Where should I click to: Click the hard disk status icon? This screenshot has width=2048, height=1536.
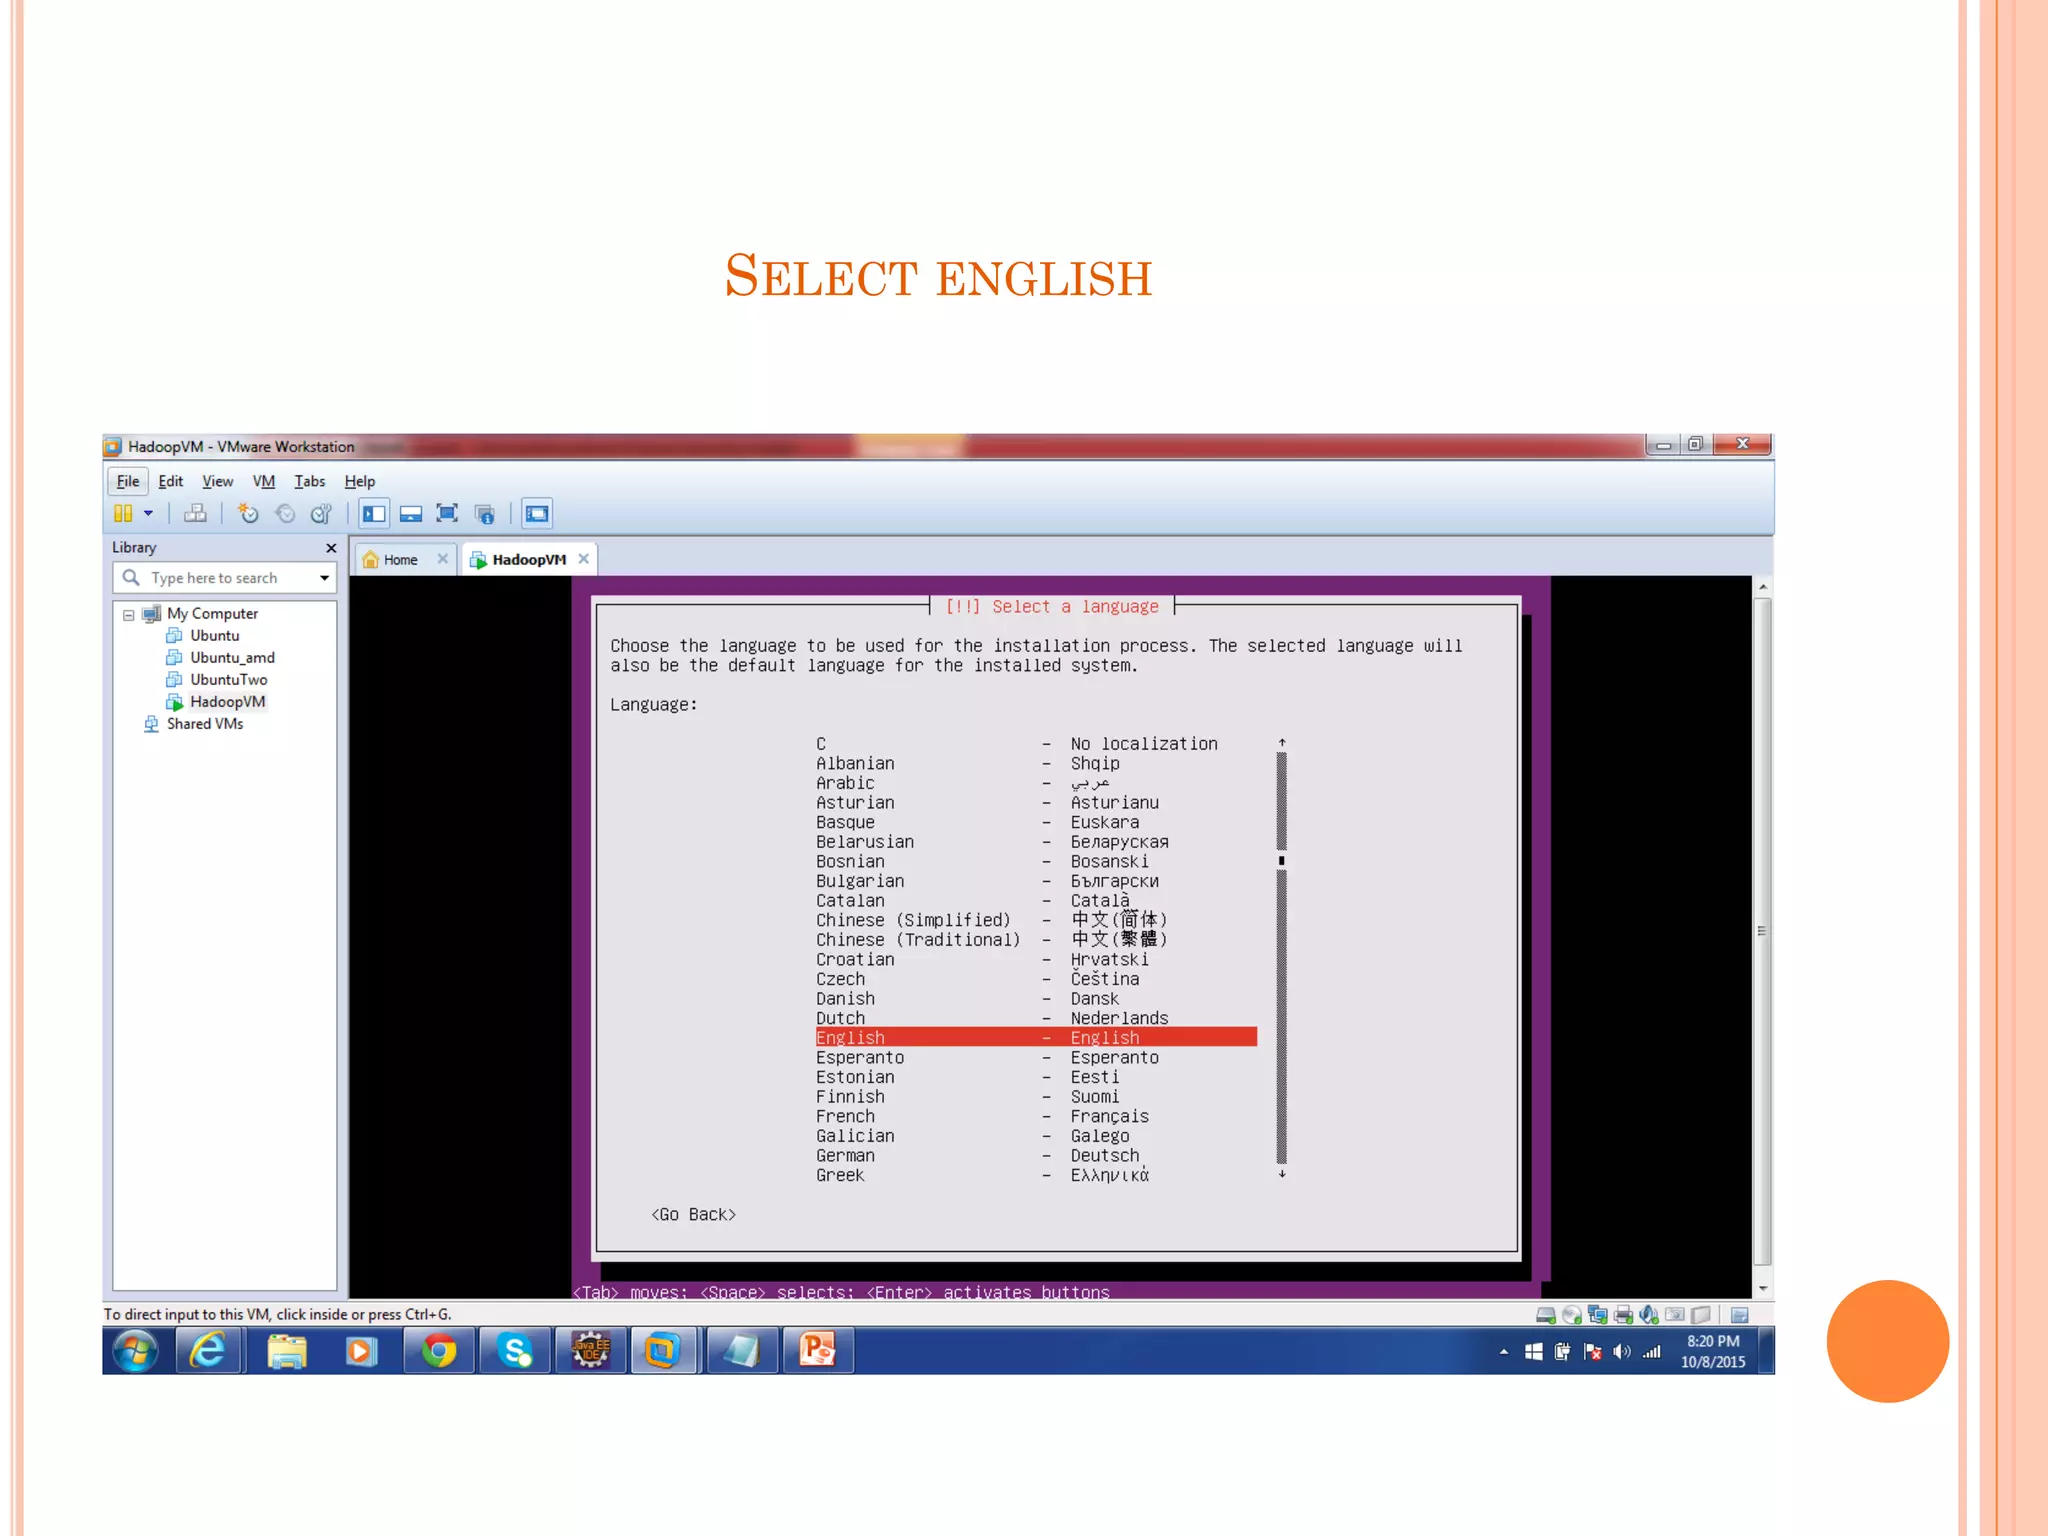tap(1546, 1315)
